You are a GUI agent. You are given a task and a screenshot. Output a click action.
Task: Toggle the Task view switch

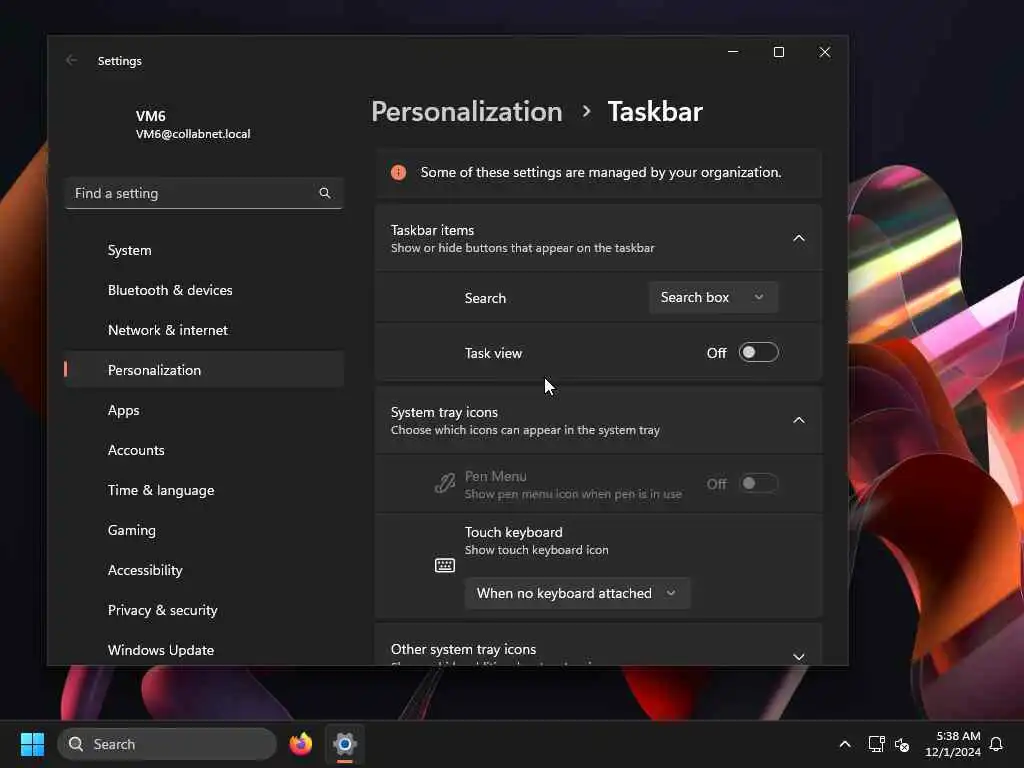click(x=758, y=353)
